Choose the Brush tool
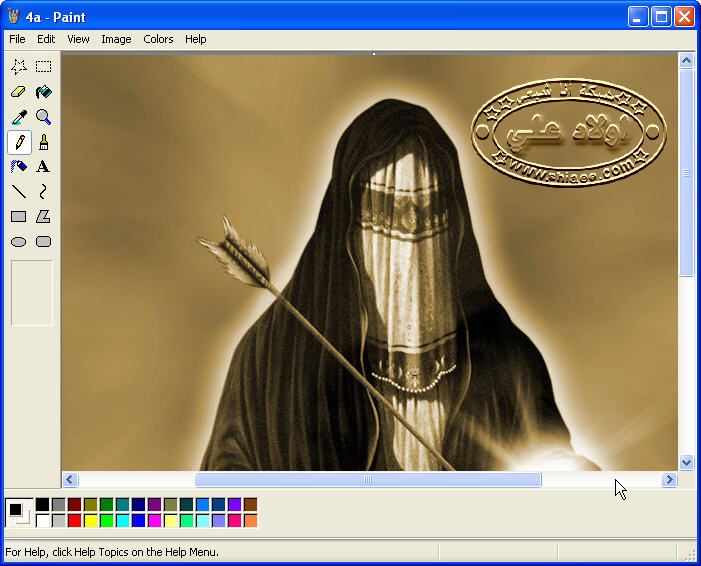The image size is (701, 566). point(43,142)
